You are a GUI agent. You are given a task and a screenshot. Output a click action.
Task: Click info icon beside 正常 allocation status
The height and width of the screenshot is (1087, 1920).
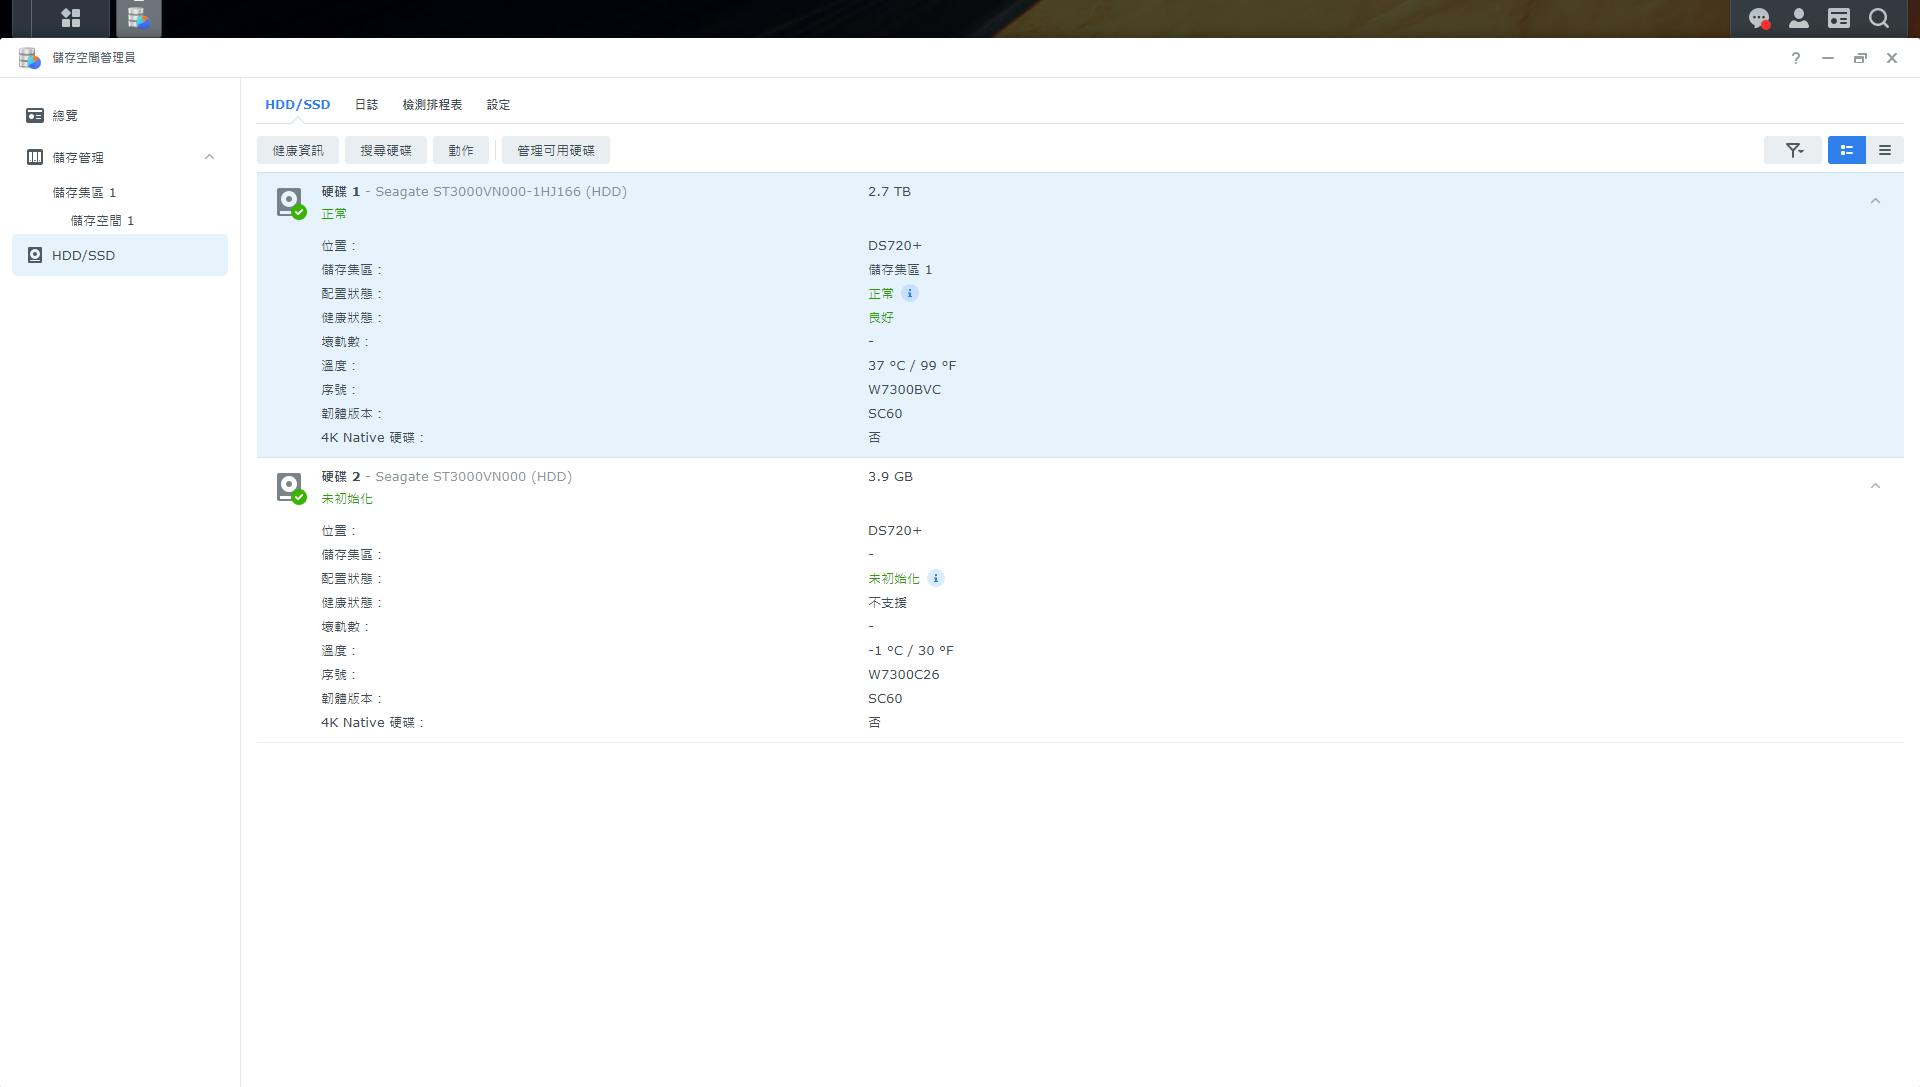tap(909, 293)
